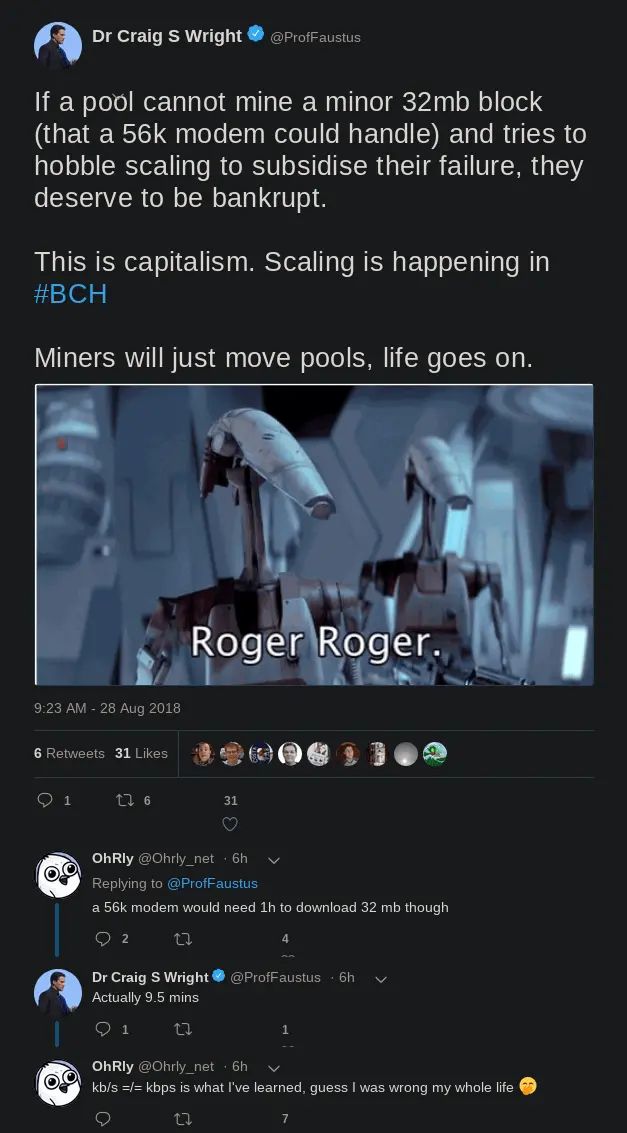This screenshot has width=627, height=1133.
Task: View the 31 Likes list
Action: click(x=141, y=753)
